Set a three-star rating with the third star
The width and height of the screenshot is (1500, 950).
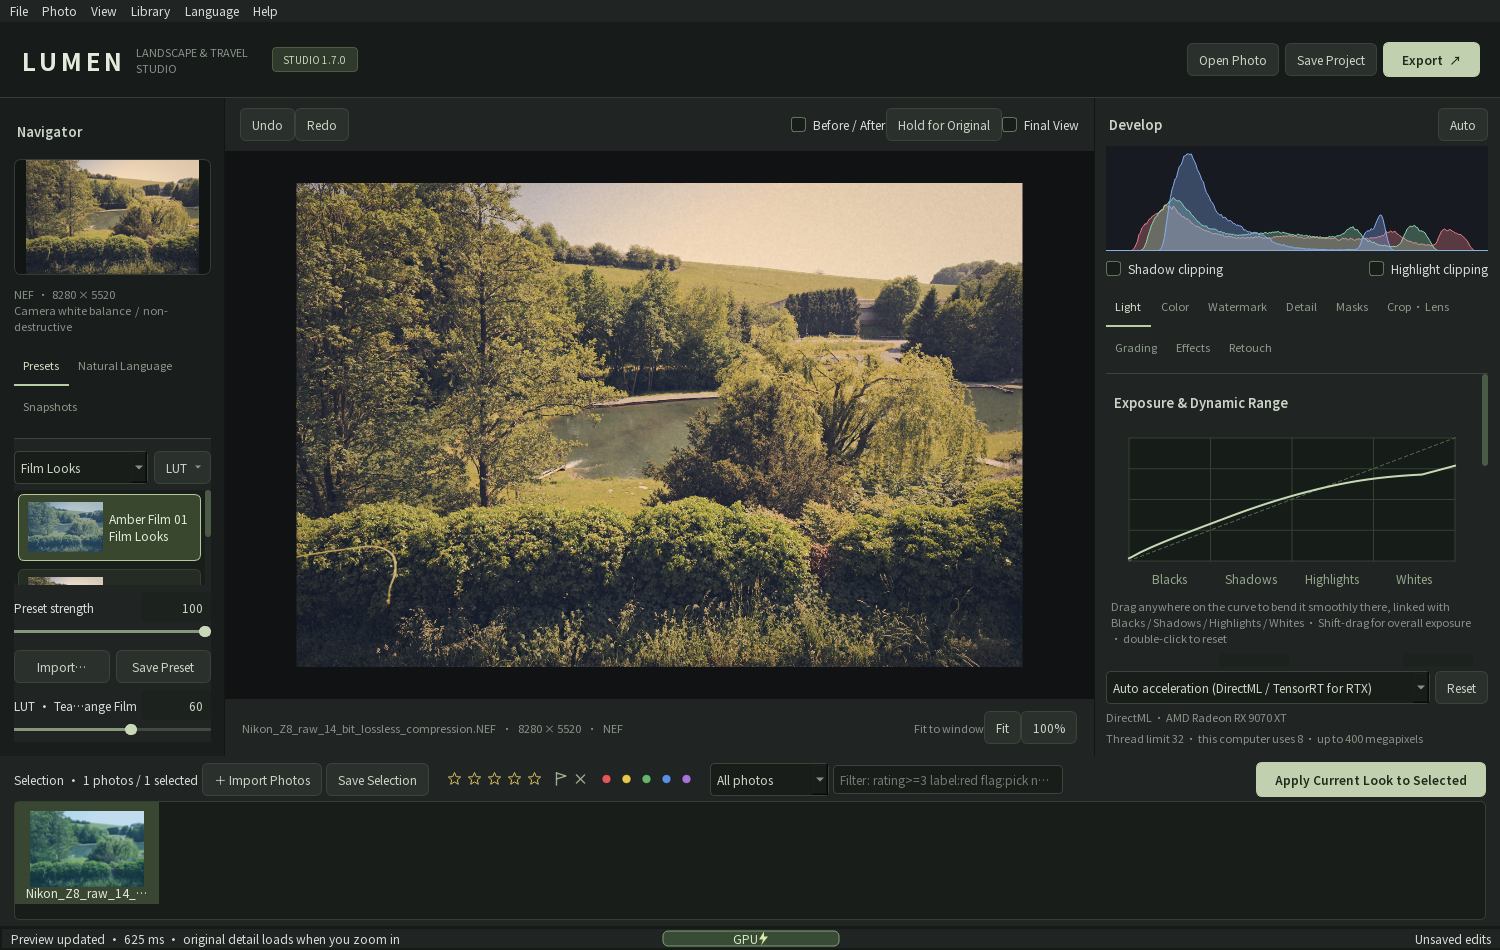[494, 779]
